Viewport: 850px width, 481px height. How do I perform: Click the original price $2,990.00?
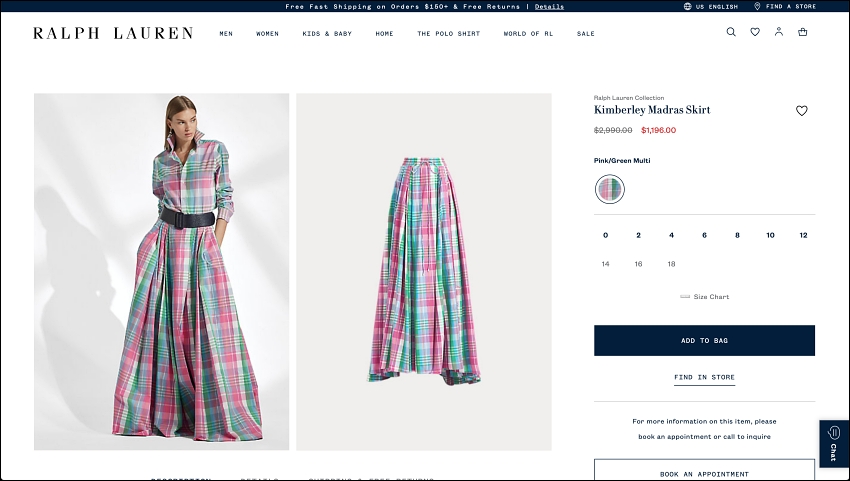(x=613, y=130)
